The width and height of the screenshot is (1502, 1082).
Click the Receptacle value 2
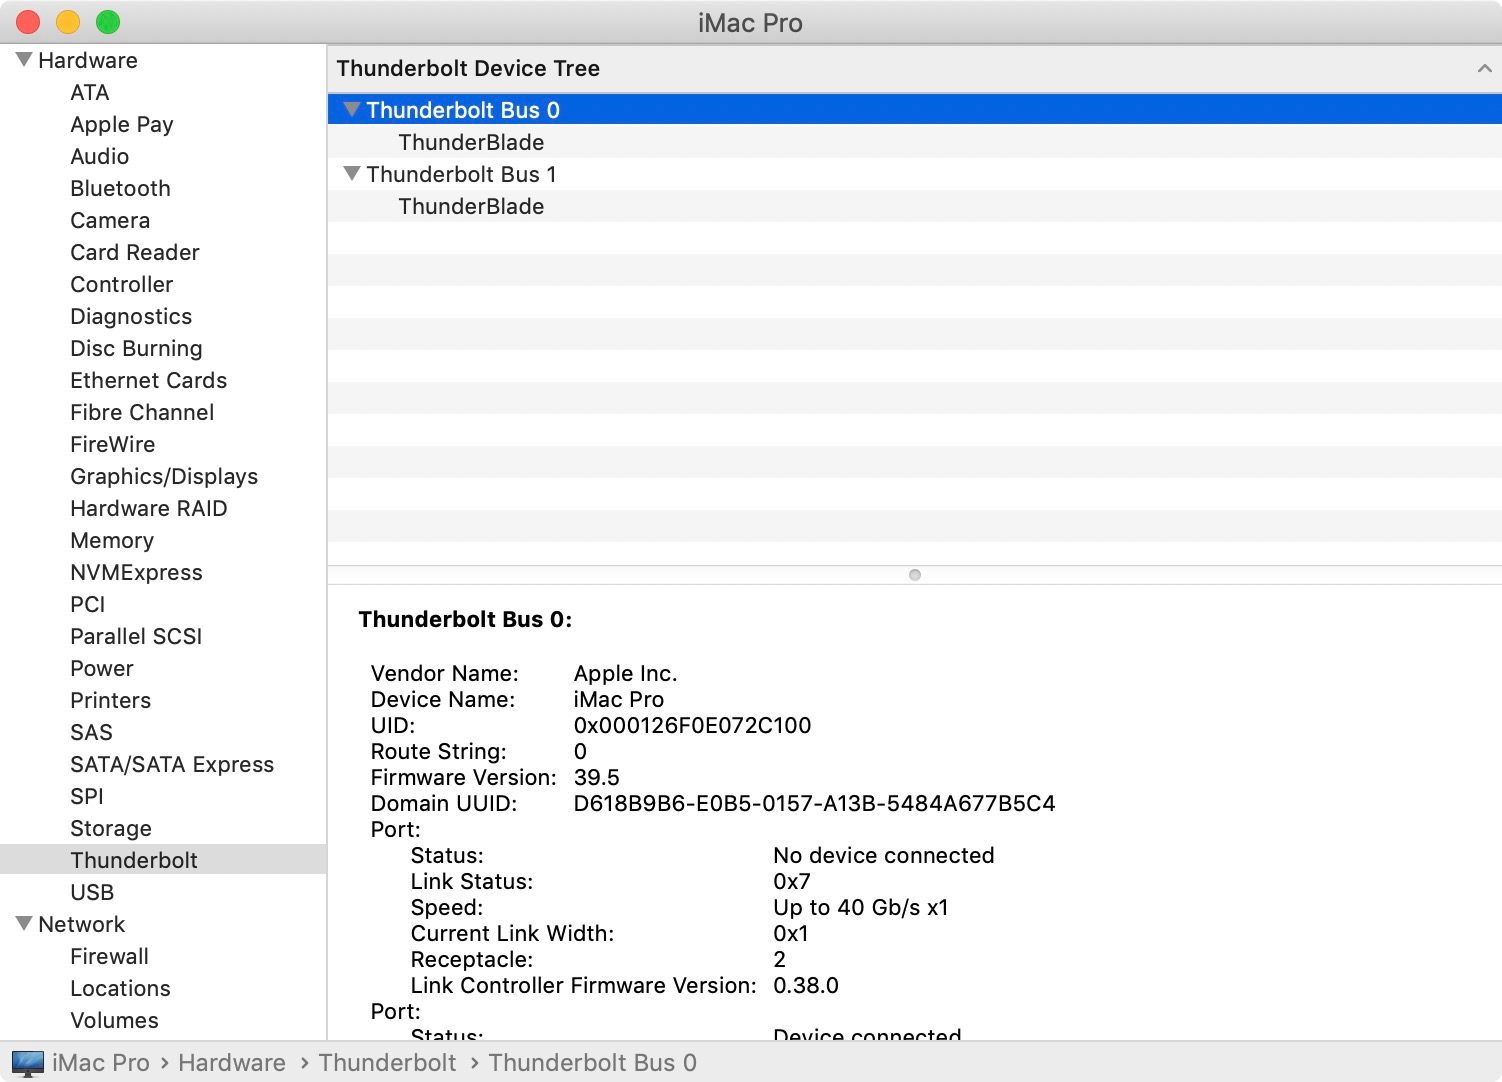click(780, 959)
